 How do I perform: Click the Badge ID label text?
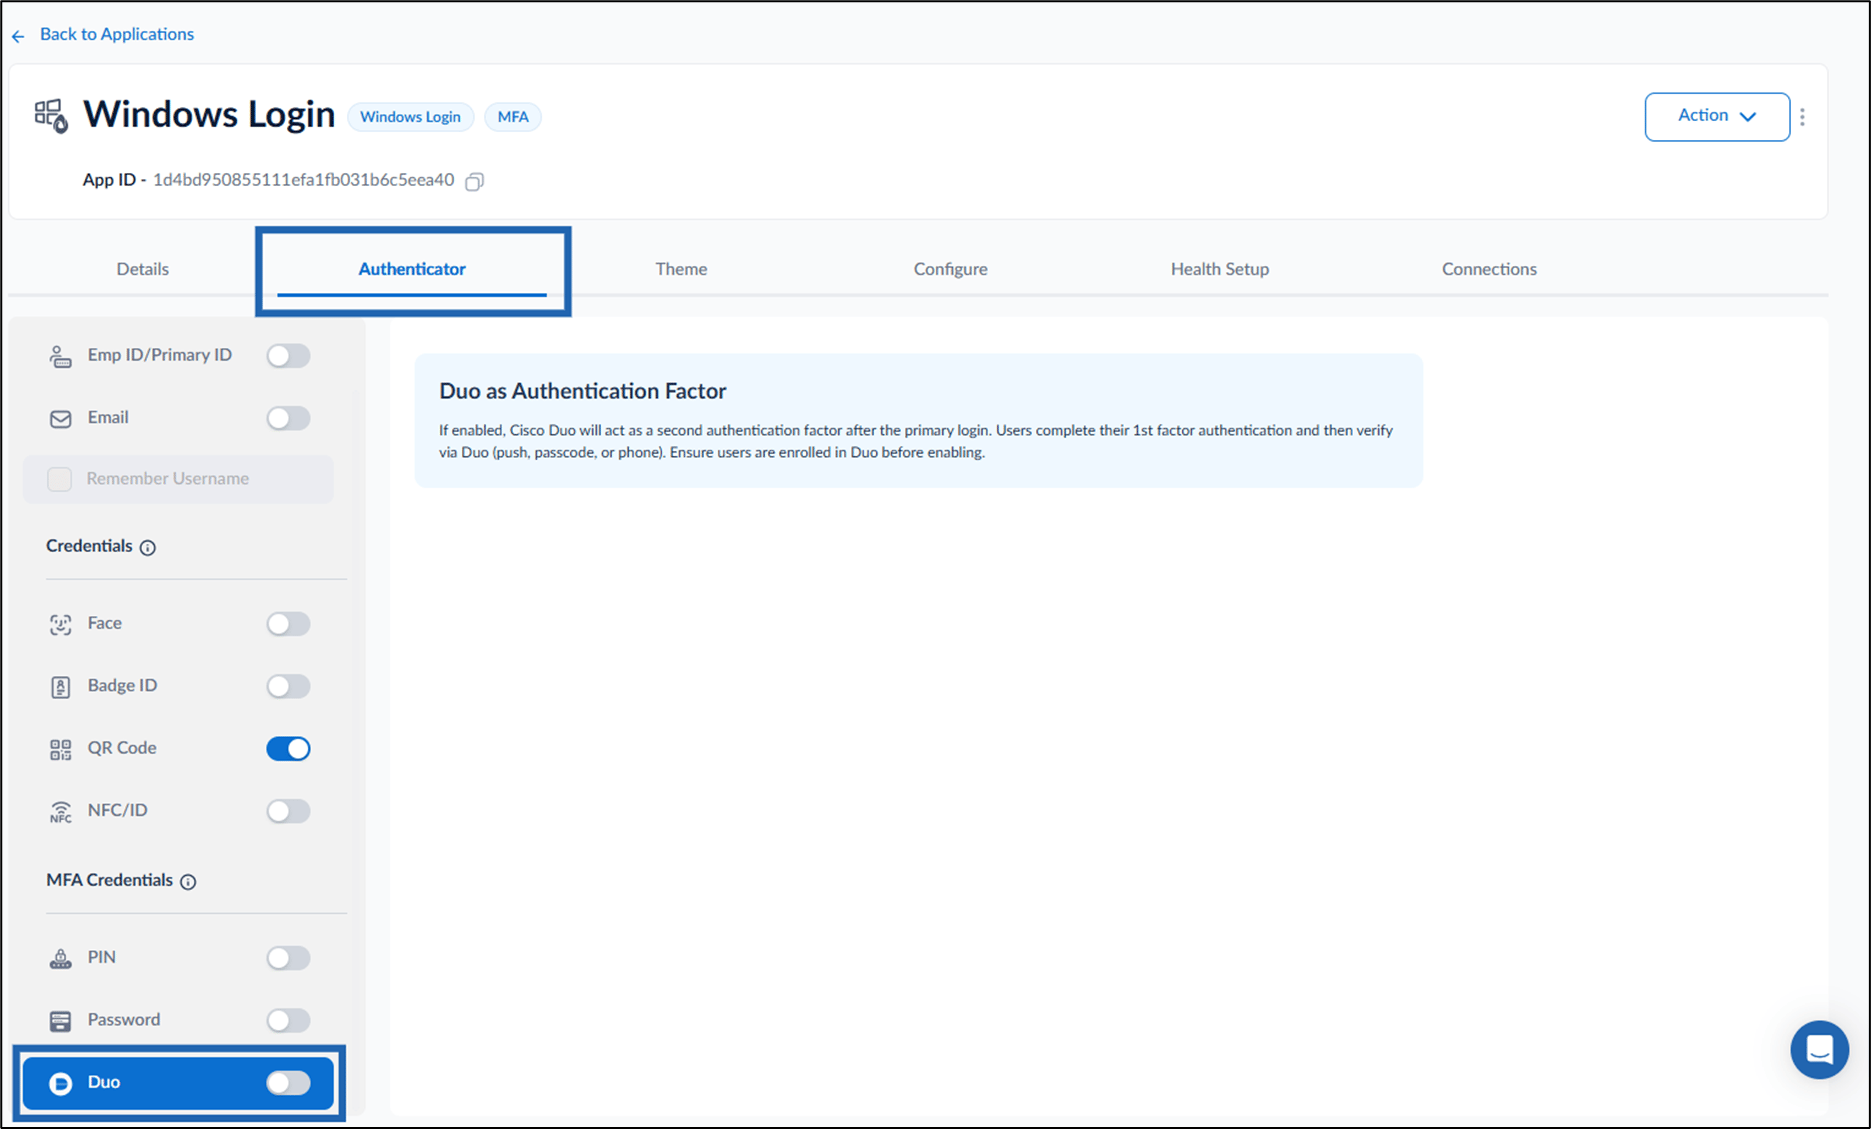122,686
